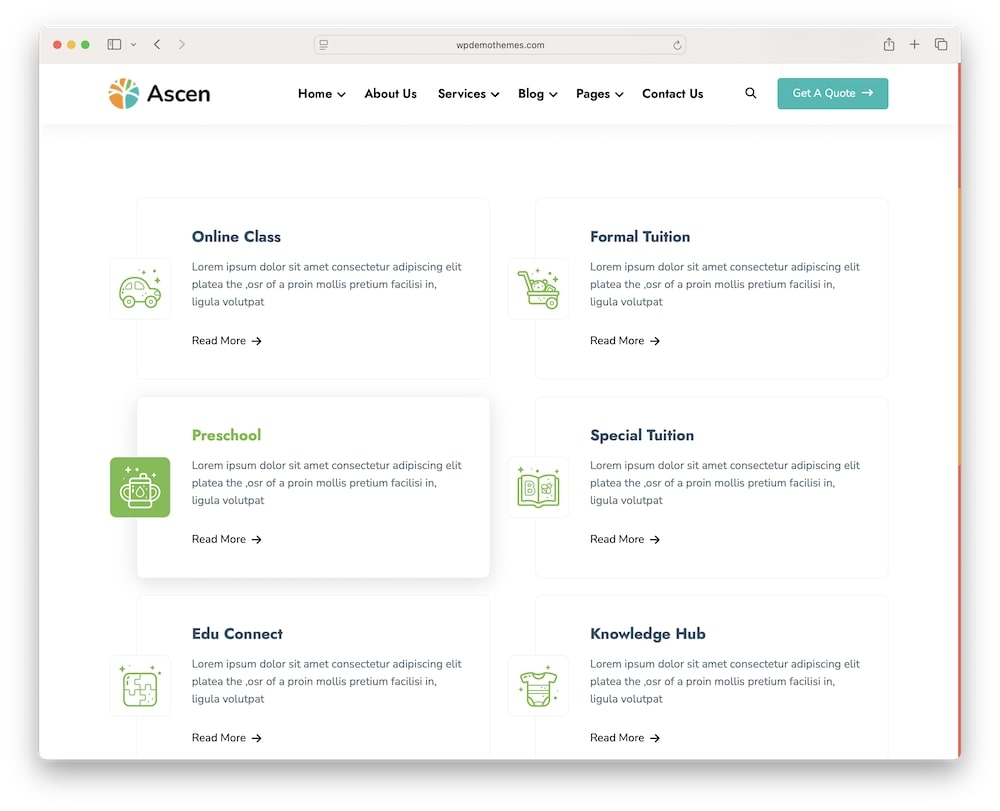1000x811 pixels.
Task: Open the Edu Connect heading
Action: (237, 634)
